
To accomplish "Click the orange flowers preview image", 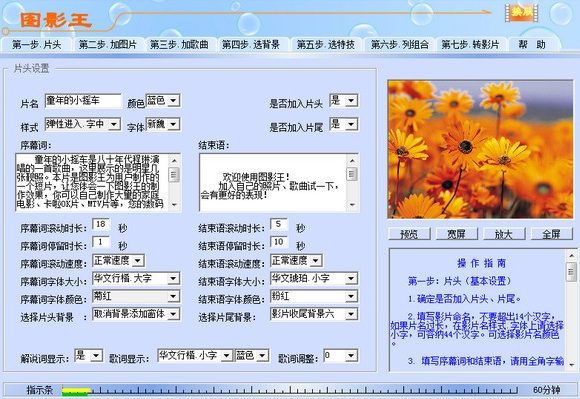I will (480, 149).
